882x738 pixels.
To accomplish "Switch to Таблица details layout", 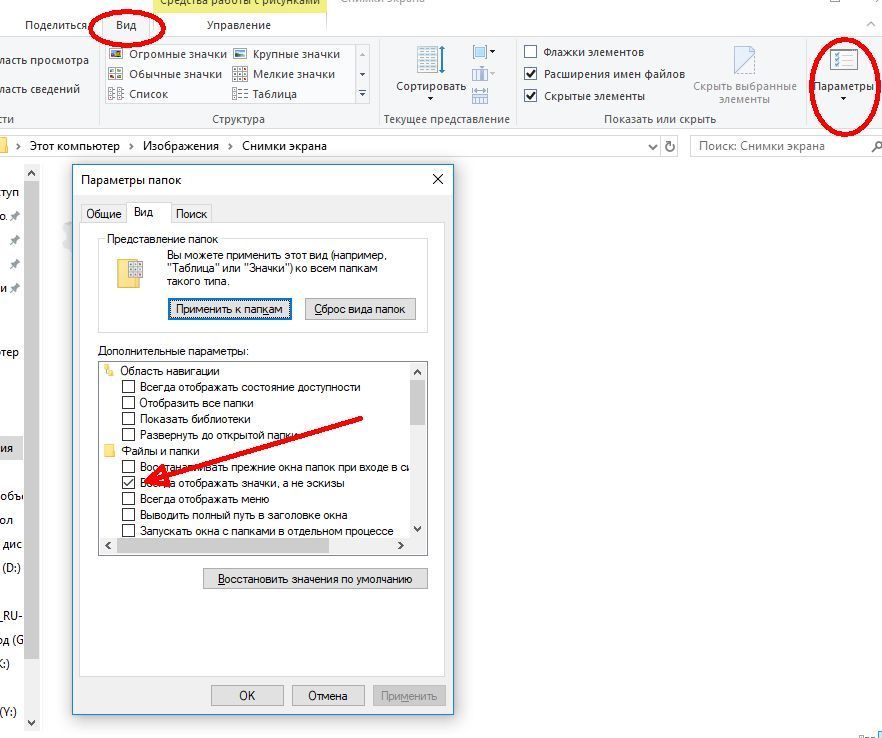I will [x=265, y=94].
